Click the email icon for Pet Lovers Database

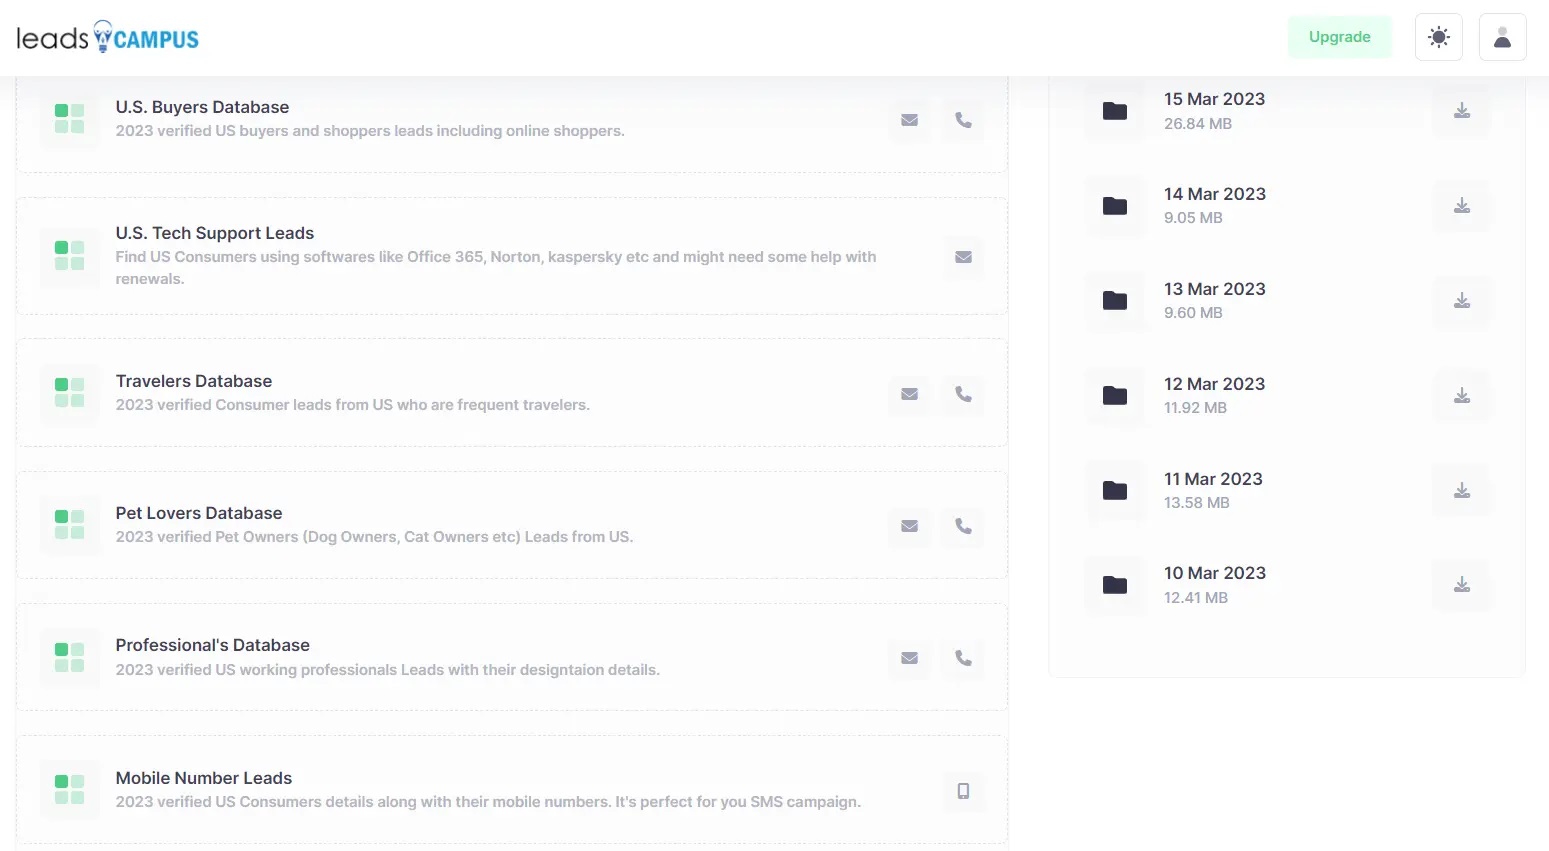pos(909,526)
